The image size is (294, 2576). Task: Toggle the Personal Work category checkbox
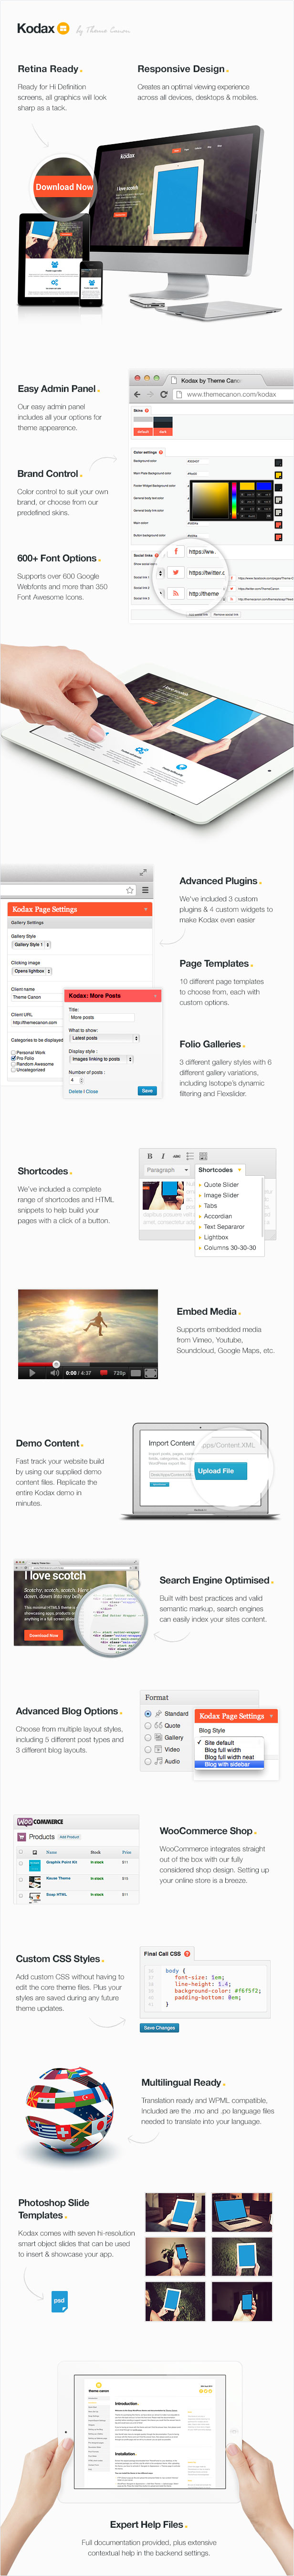13,1052
